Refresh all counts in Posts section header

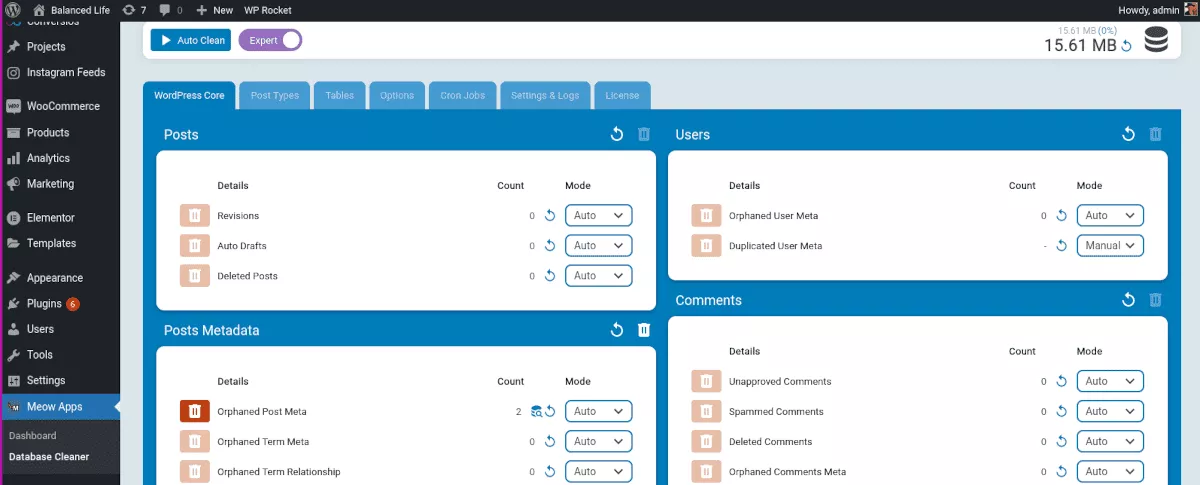617,134
